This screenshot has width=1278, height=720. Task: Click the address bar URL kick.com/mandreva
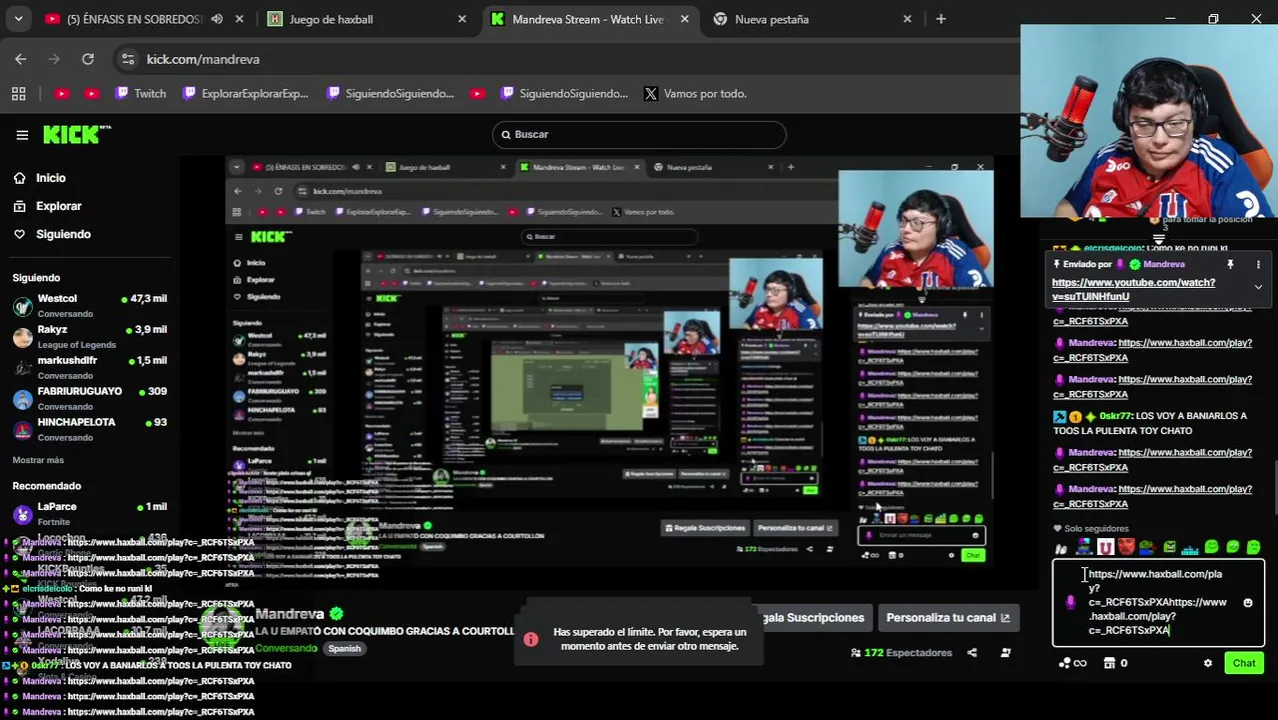coord(203,59)
